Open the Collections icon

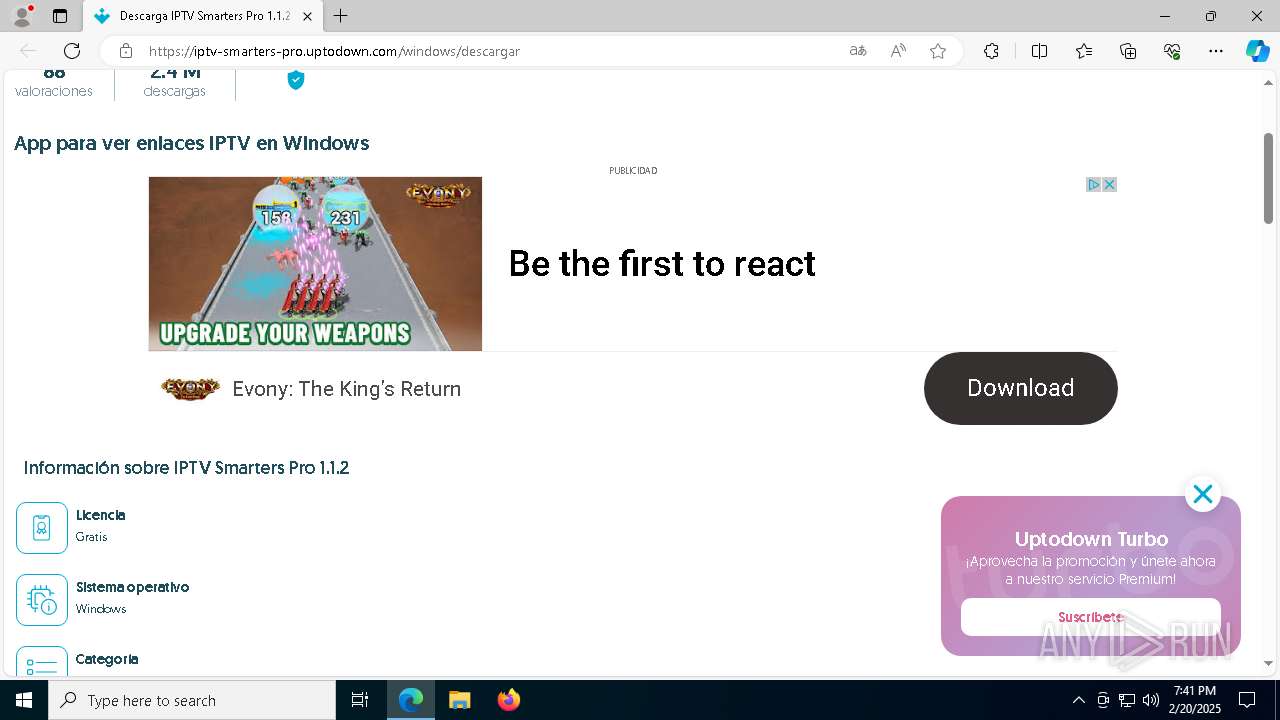click(1128, 51)
